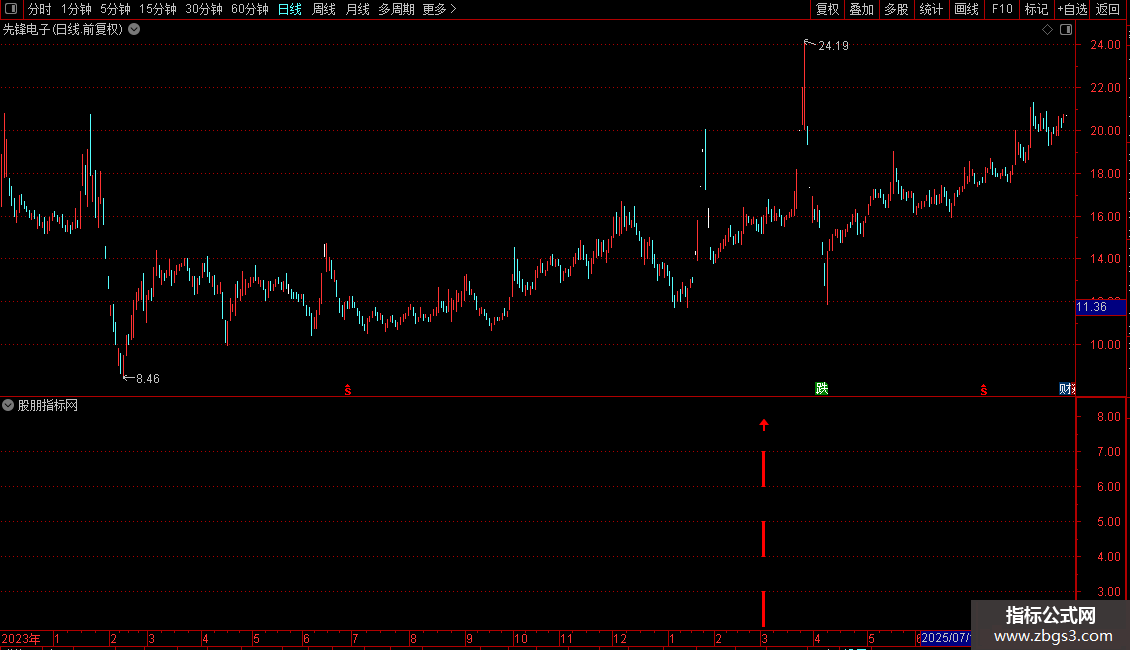
Task: Click the red S marker near July
Action: pyautogui.click(x=348, y=390)
